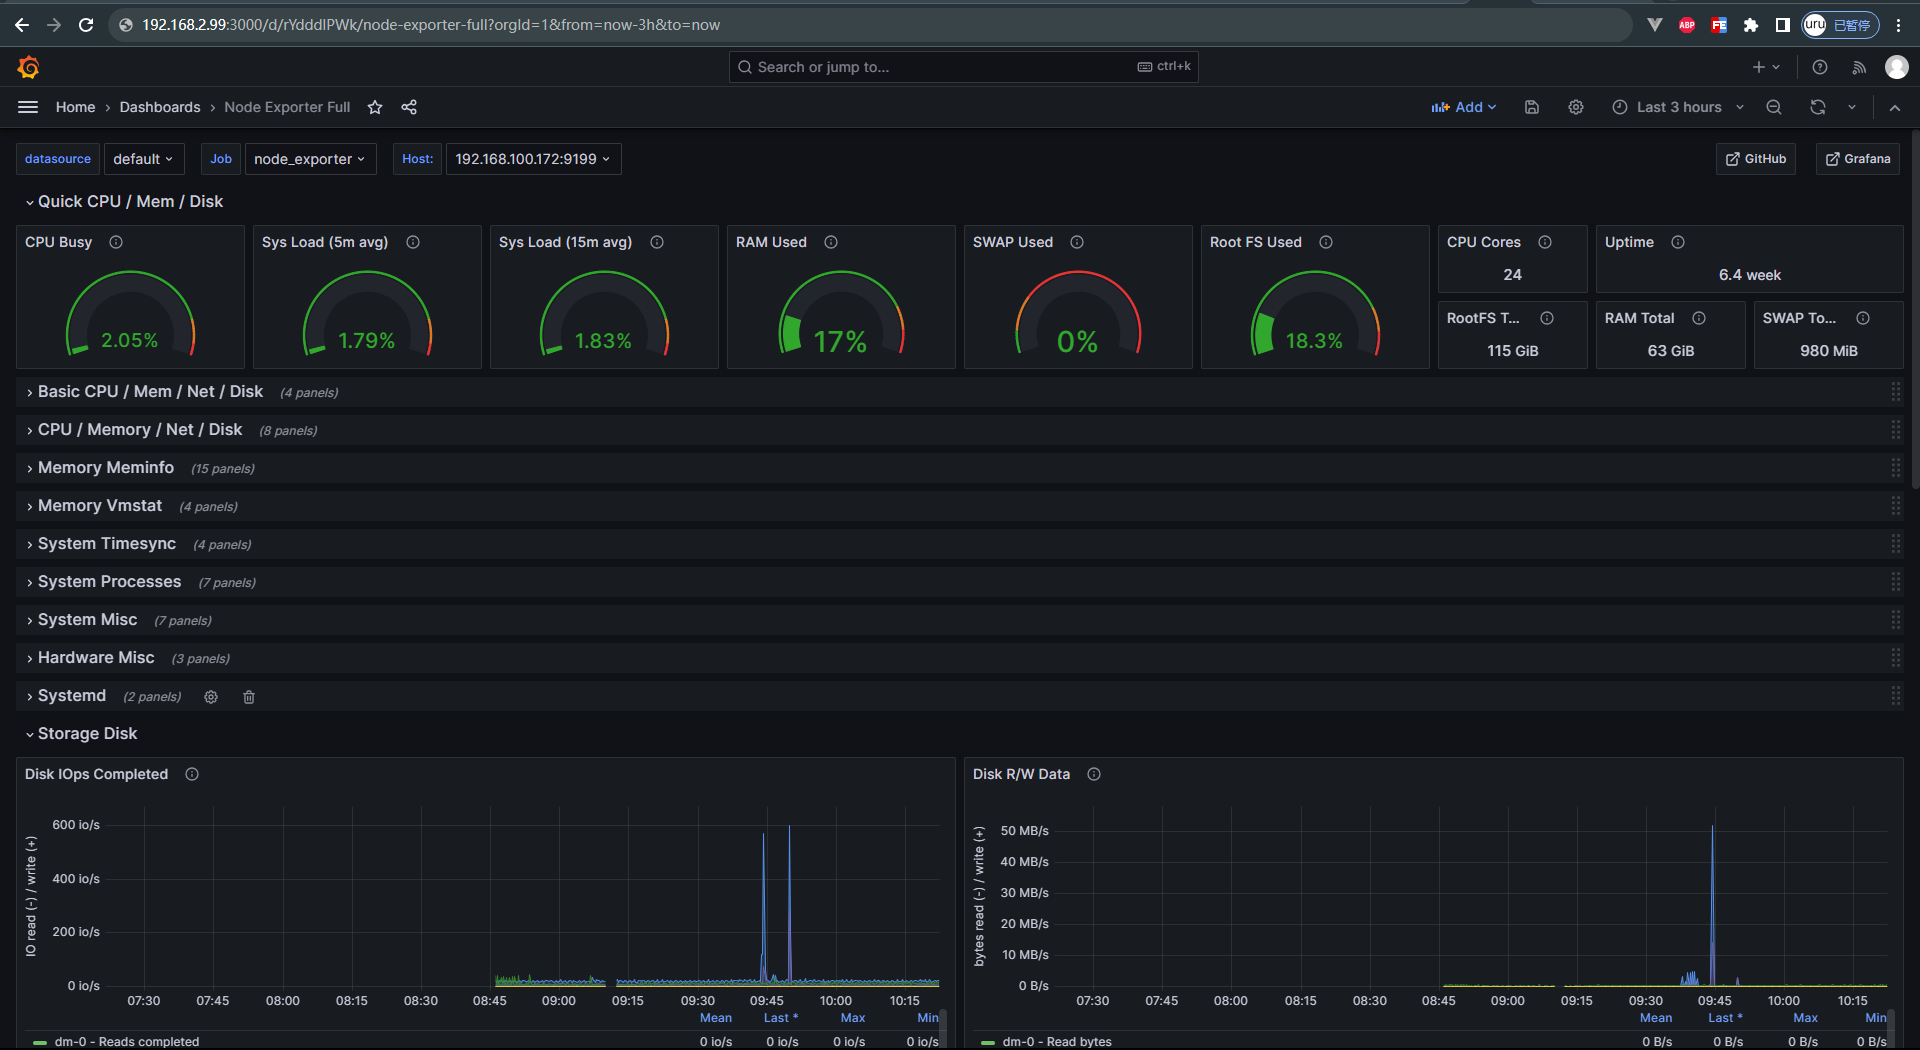Collapse the top navigation with chevron
This screenshot has height=1050, width=1920.
pos(1895,107)
